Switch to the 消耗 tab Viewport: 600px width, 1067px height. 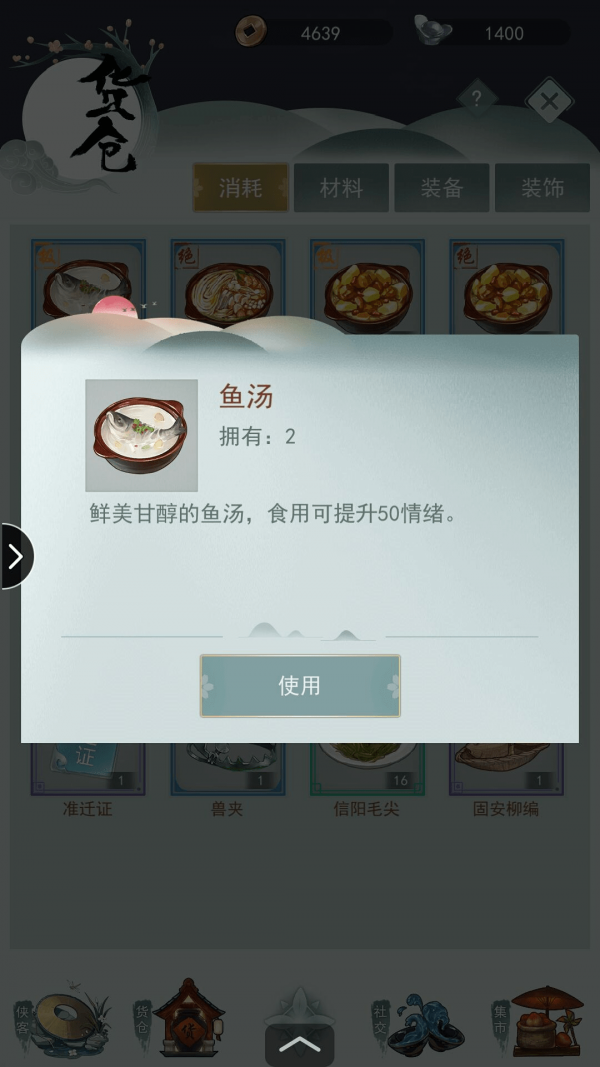(241, 188)
